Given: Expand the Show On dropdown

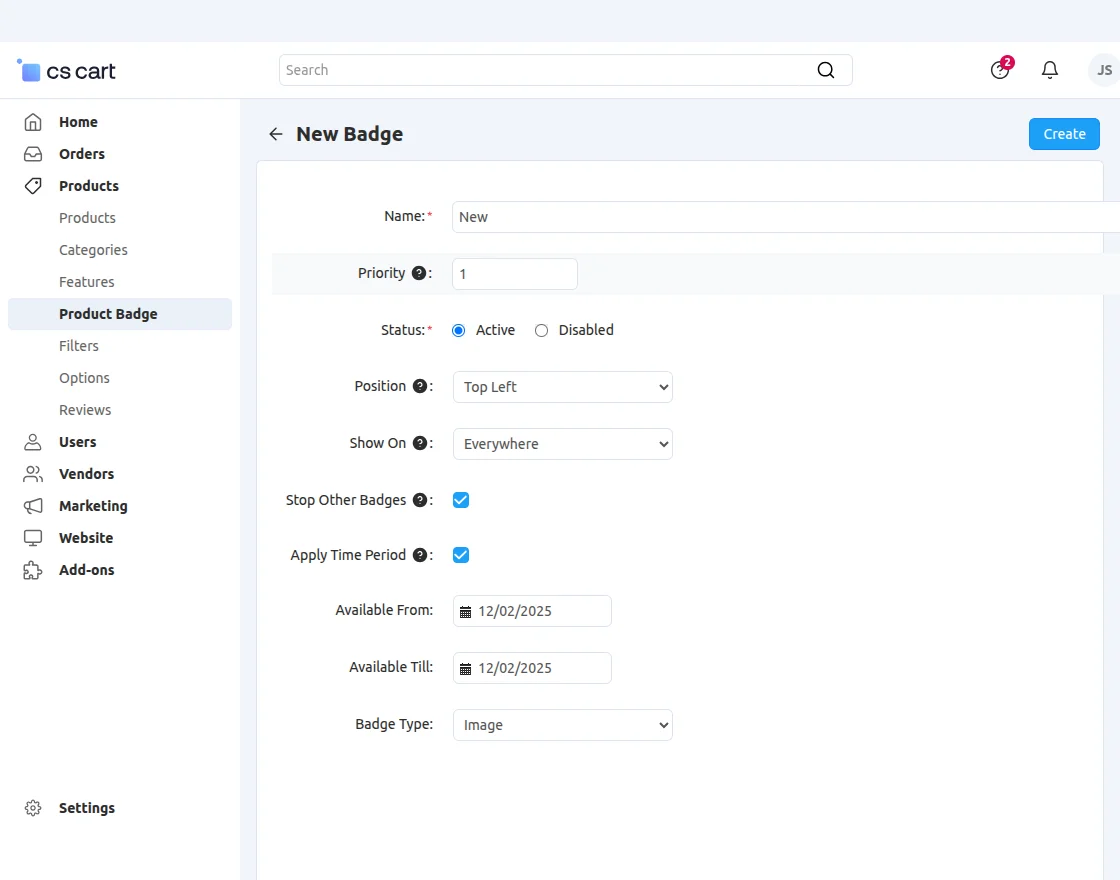Looking at the screenshot, I should coord(562,444).
